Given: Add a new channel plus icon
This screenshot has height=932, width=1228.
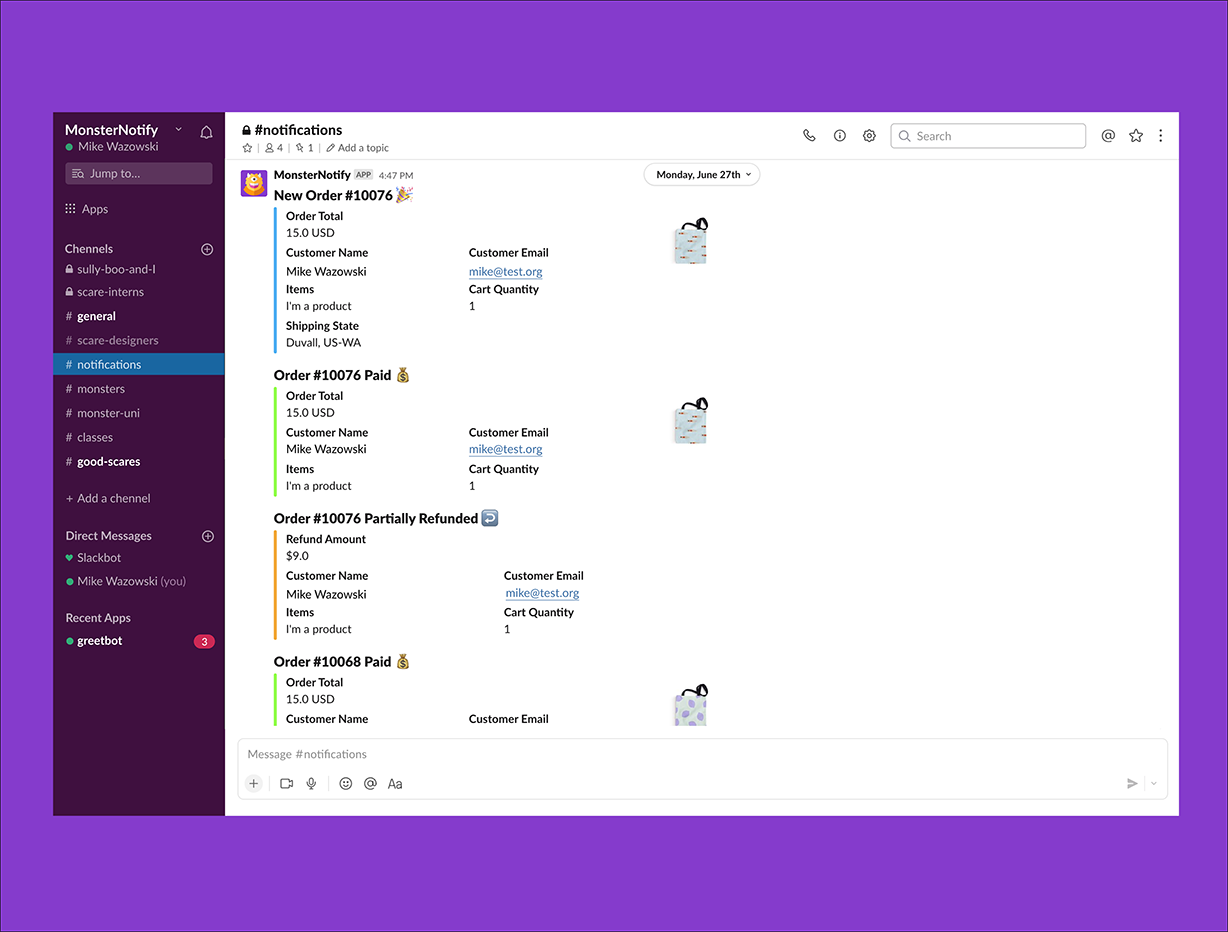Looking at the screenshot, I should 207,249.
